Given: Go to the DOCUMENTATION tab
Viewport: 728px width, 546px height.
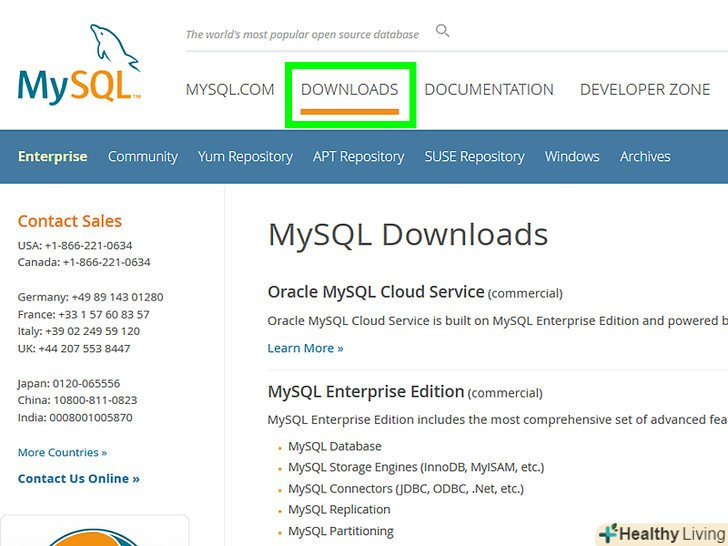Looking at the screenshot, I should click(489, 89).
